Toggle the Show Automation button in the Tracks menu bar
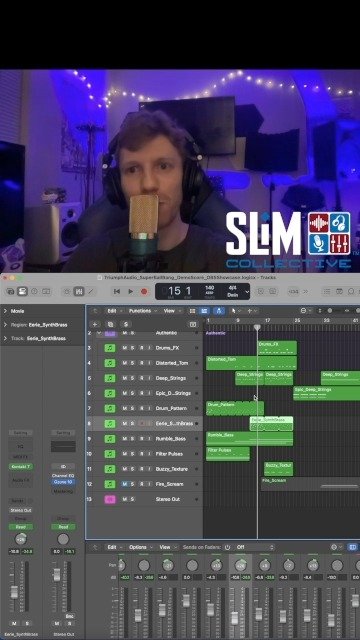Image resolution: width=360 pixels, height=640 pixels. pyautogui.click(x=192, y=311)
